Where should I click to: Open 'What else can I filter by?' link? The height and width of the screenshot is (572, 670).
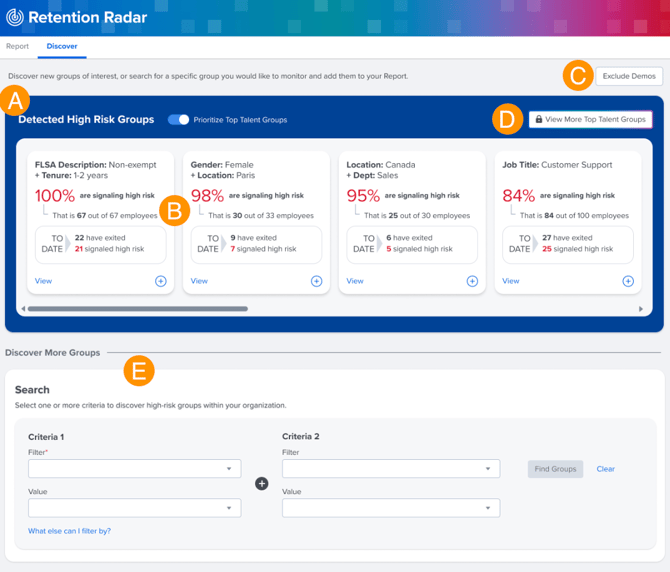69,531
